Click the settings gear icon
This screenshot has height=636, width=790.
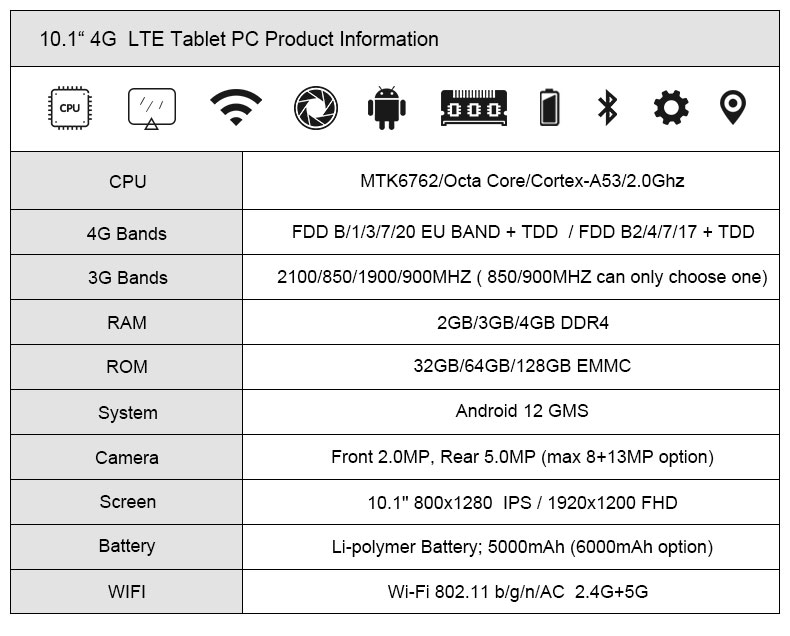pos(671,107)
